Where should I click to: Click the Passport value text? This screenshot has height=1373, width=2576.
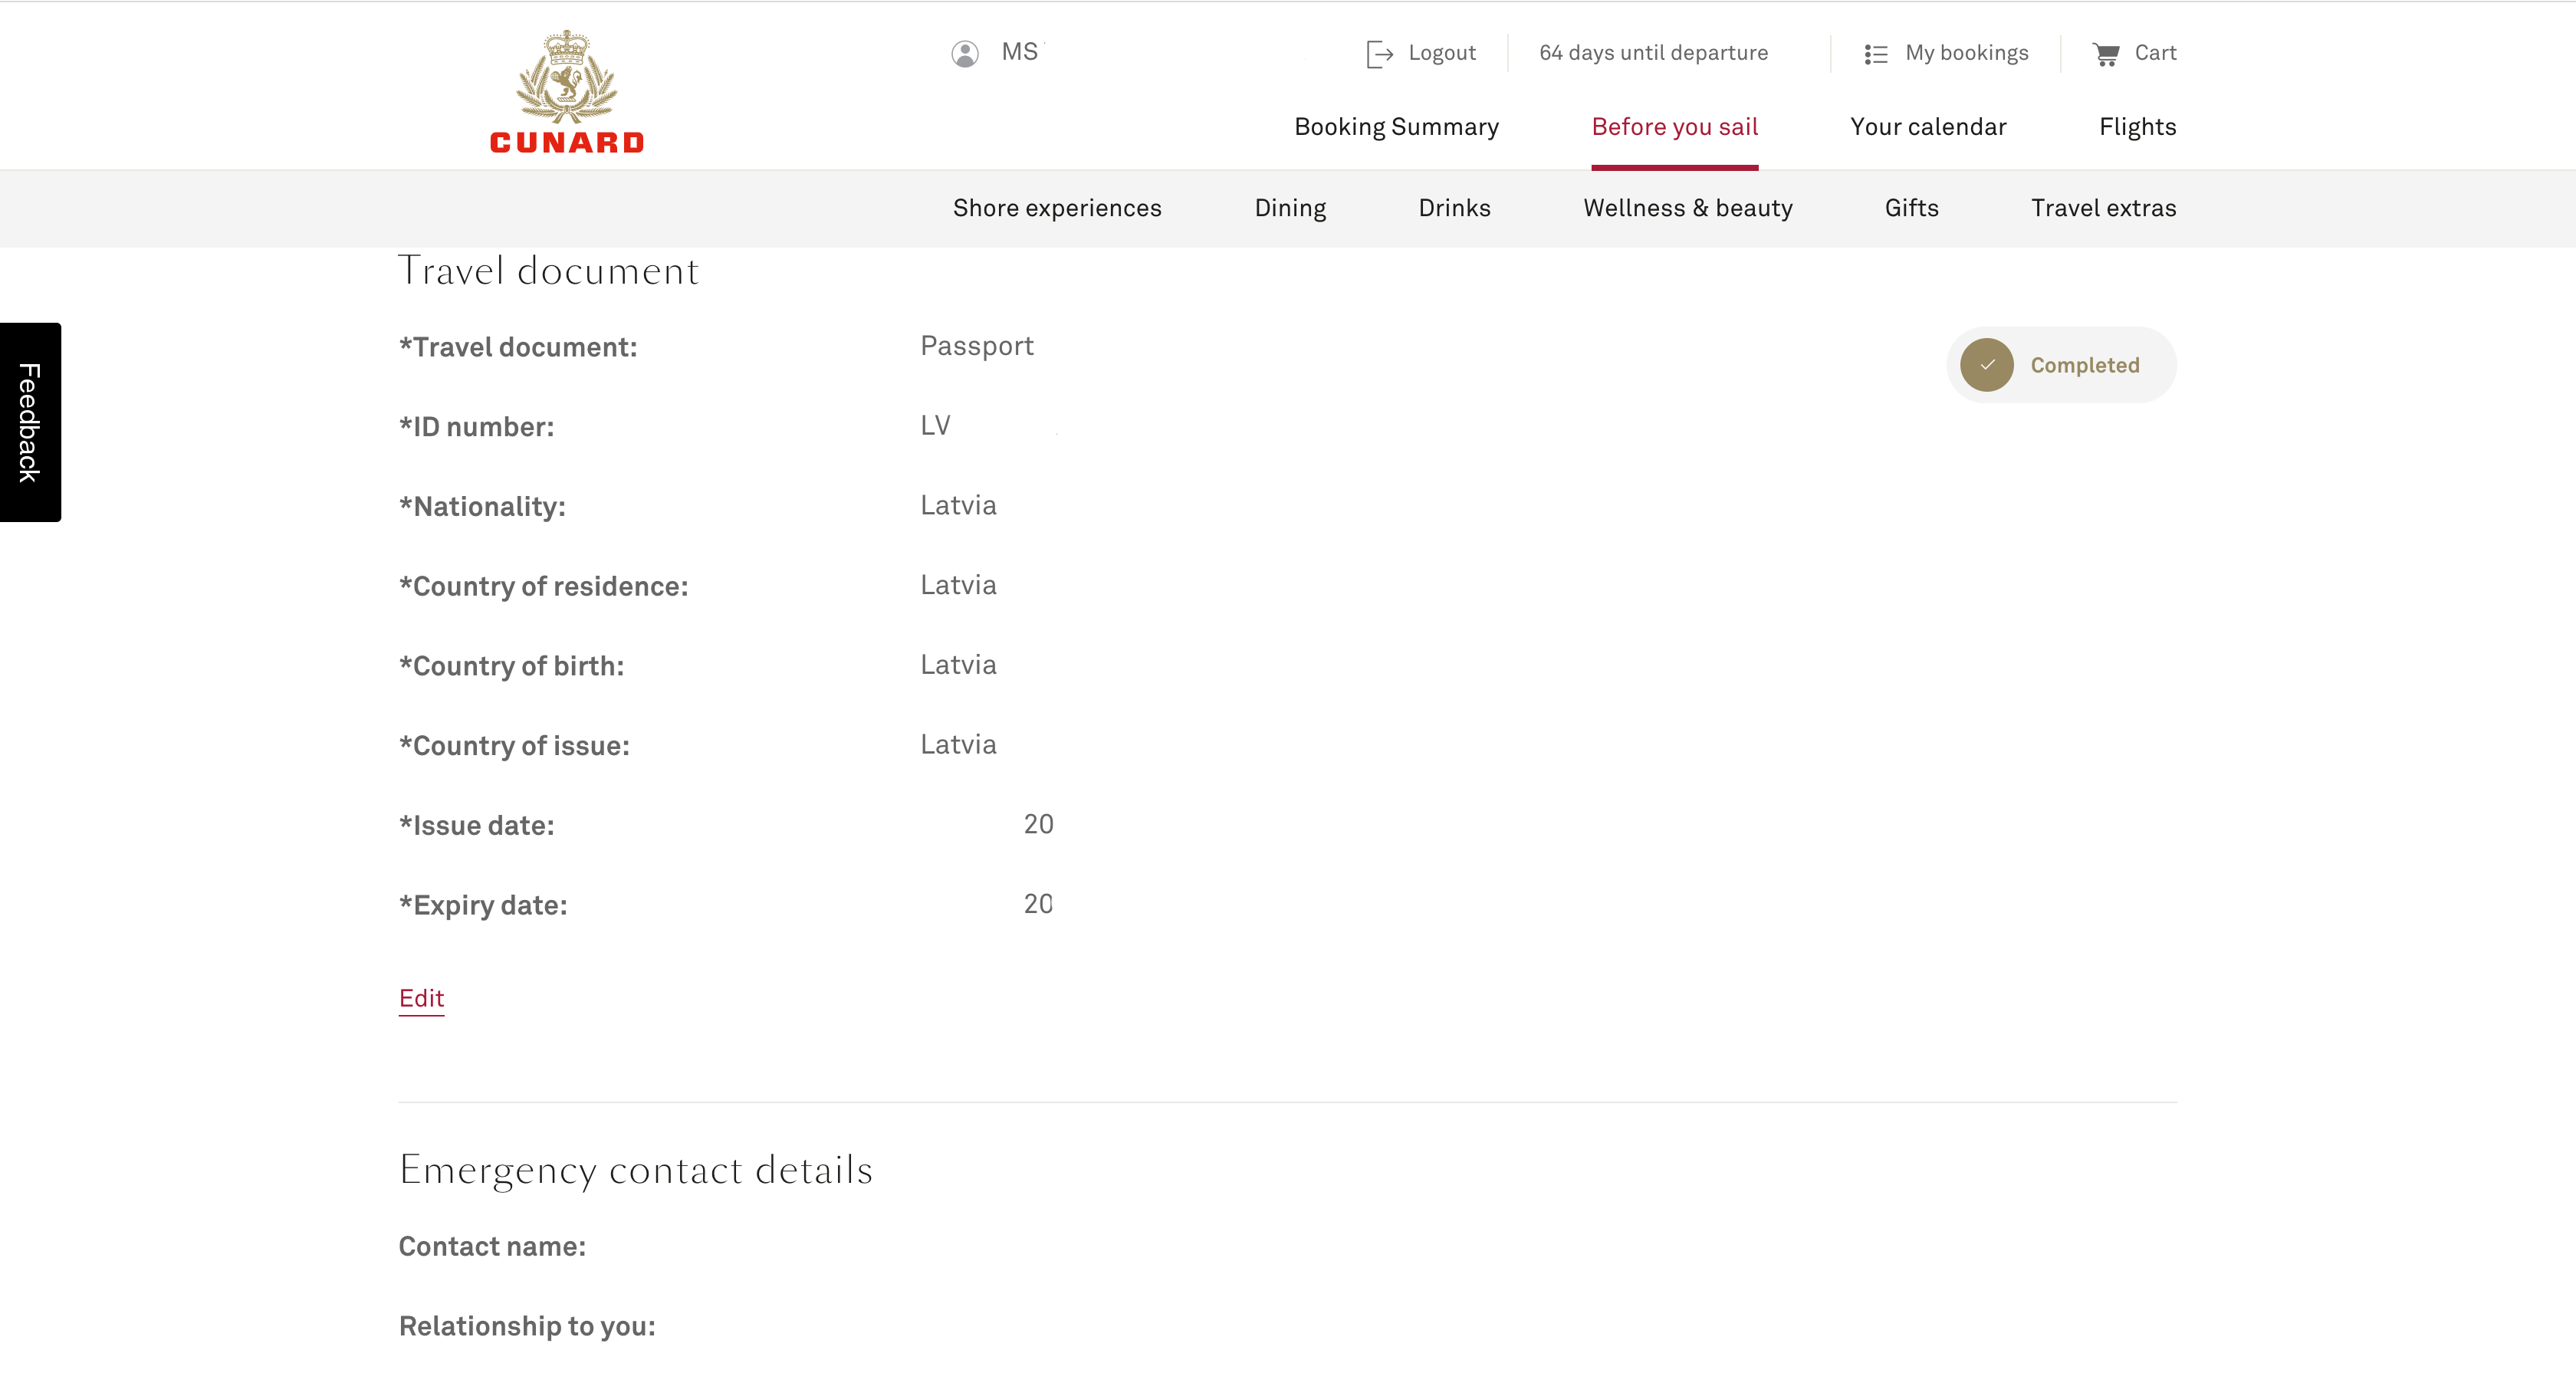[976, 346]
